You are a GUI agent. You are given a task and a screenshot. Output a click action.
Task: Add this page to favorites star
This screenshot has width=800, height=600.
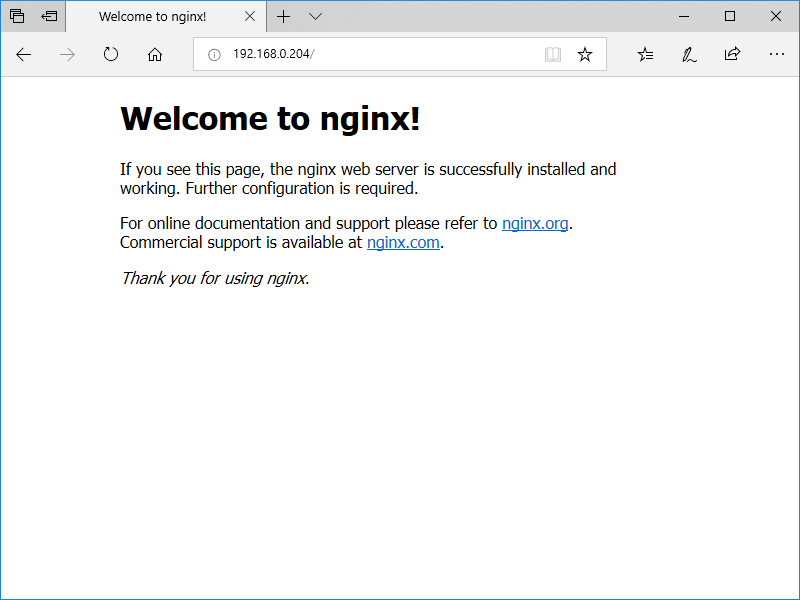(585, 54)
